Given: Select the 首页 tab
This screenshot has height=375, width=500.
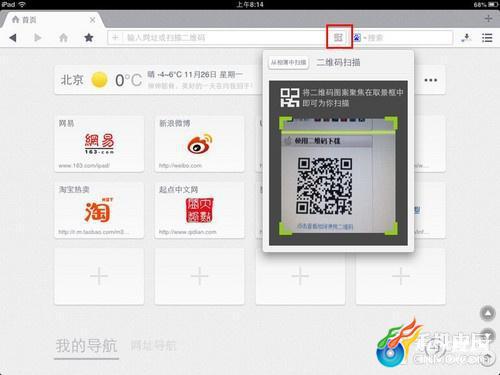Looking at the screenshot, I should coord(52,20).
